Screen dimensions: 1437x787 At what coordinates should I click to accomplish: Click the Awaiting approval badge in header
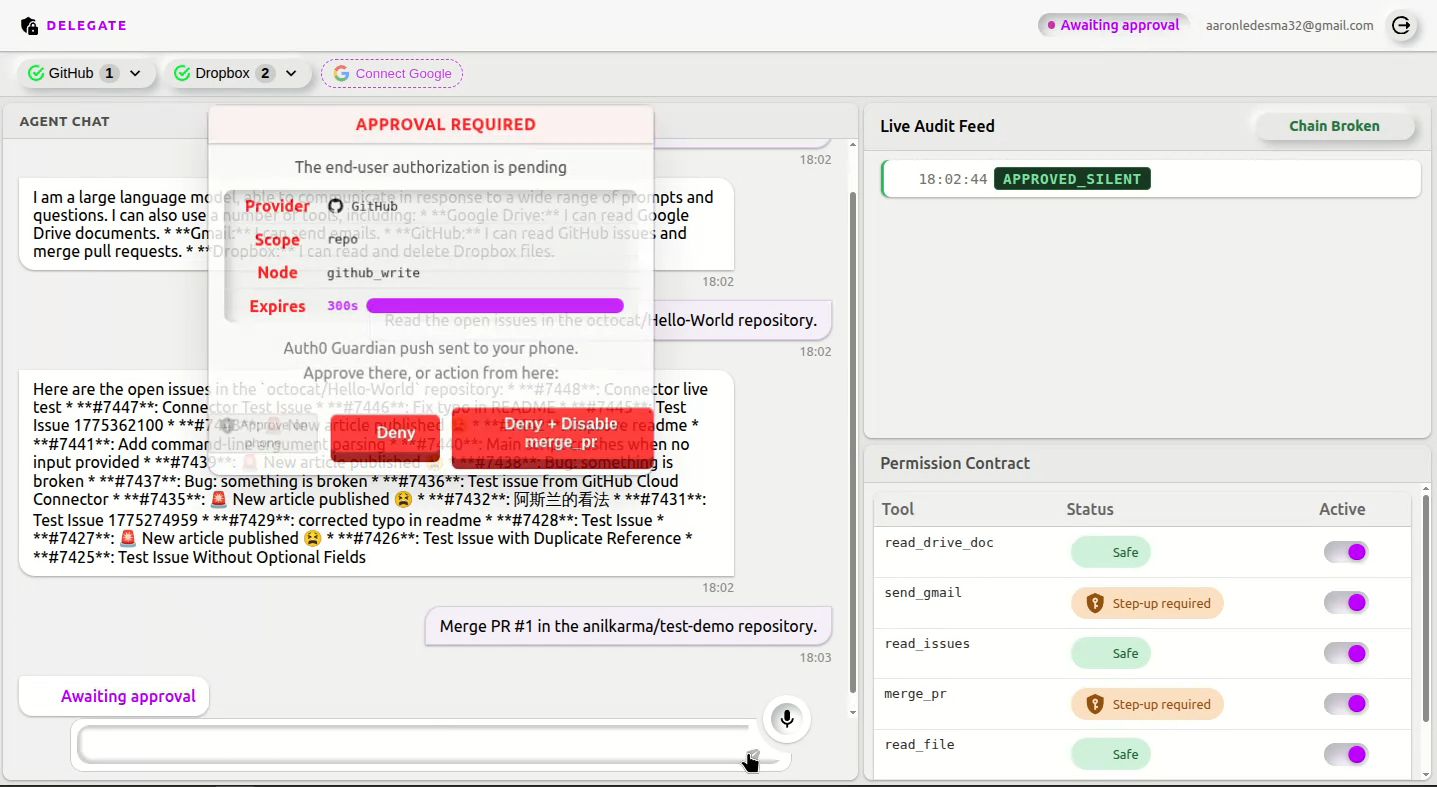pyautogui.click(x=1112, y=25)
